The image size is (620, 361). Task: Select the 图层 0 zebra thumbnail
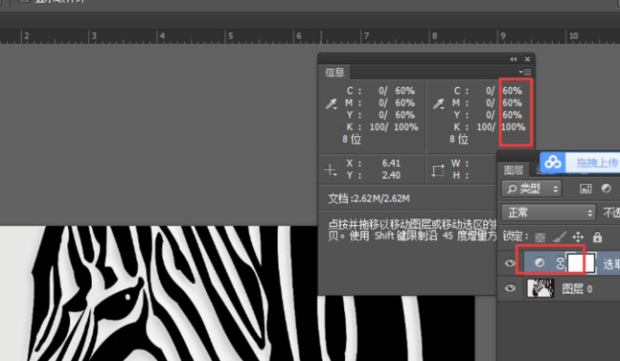pos(541,288)
